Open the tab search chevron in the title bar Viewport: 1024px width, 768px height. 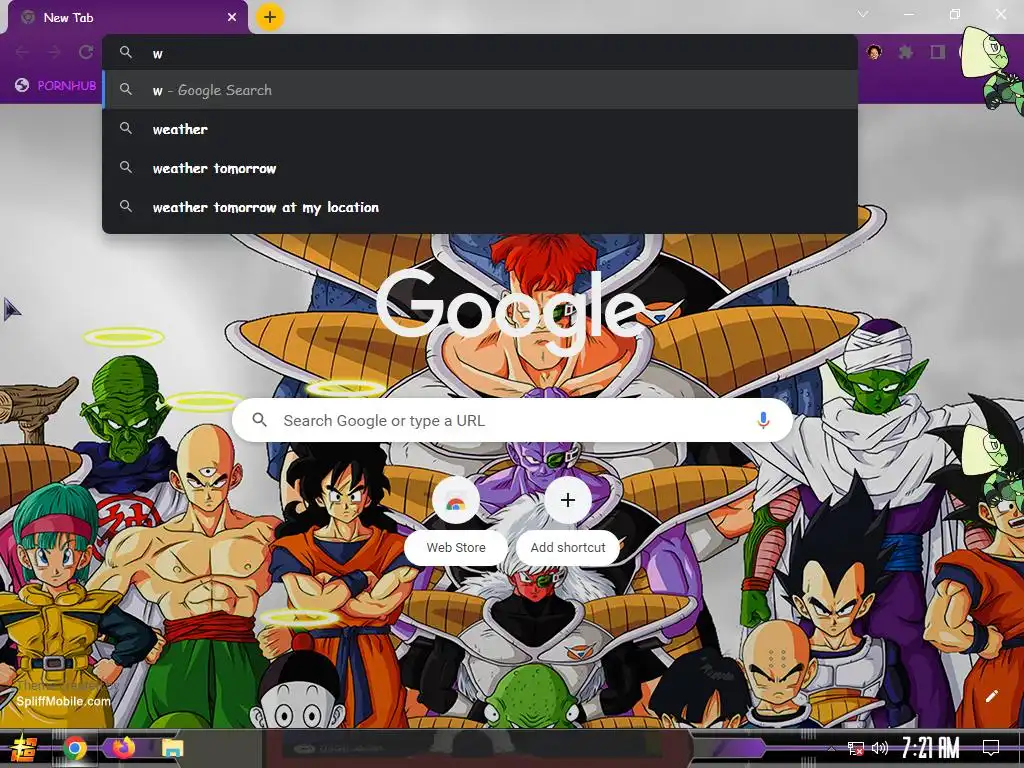[x=863, y=14]
